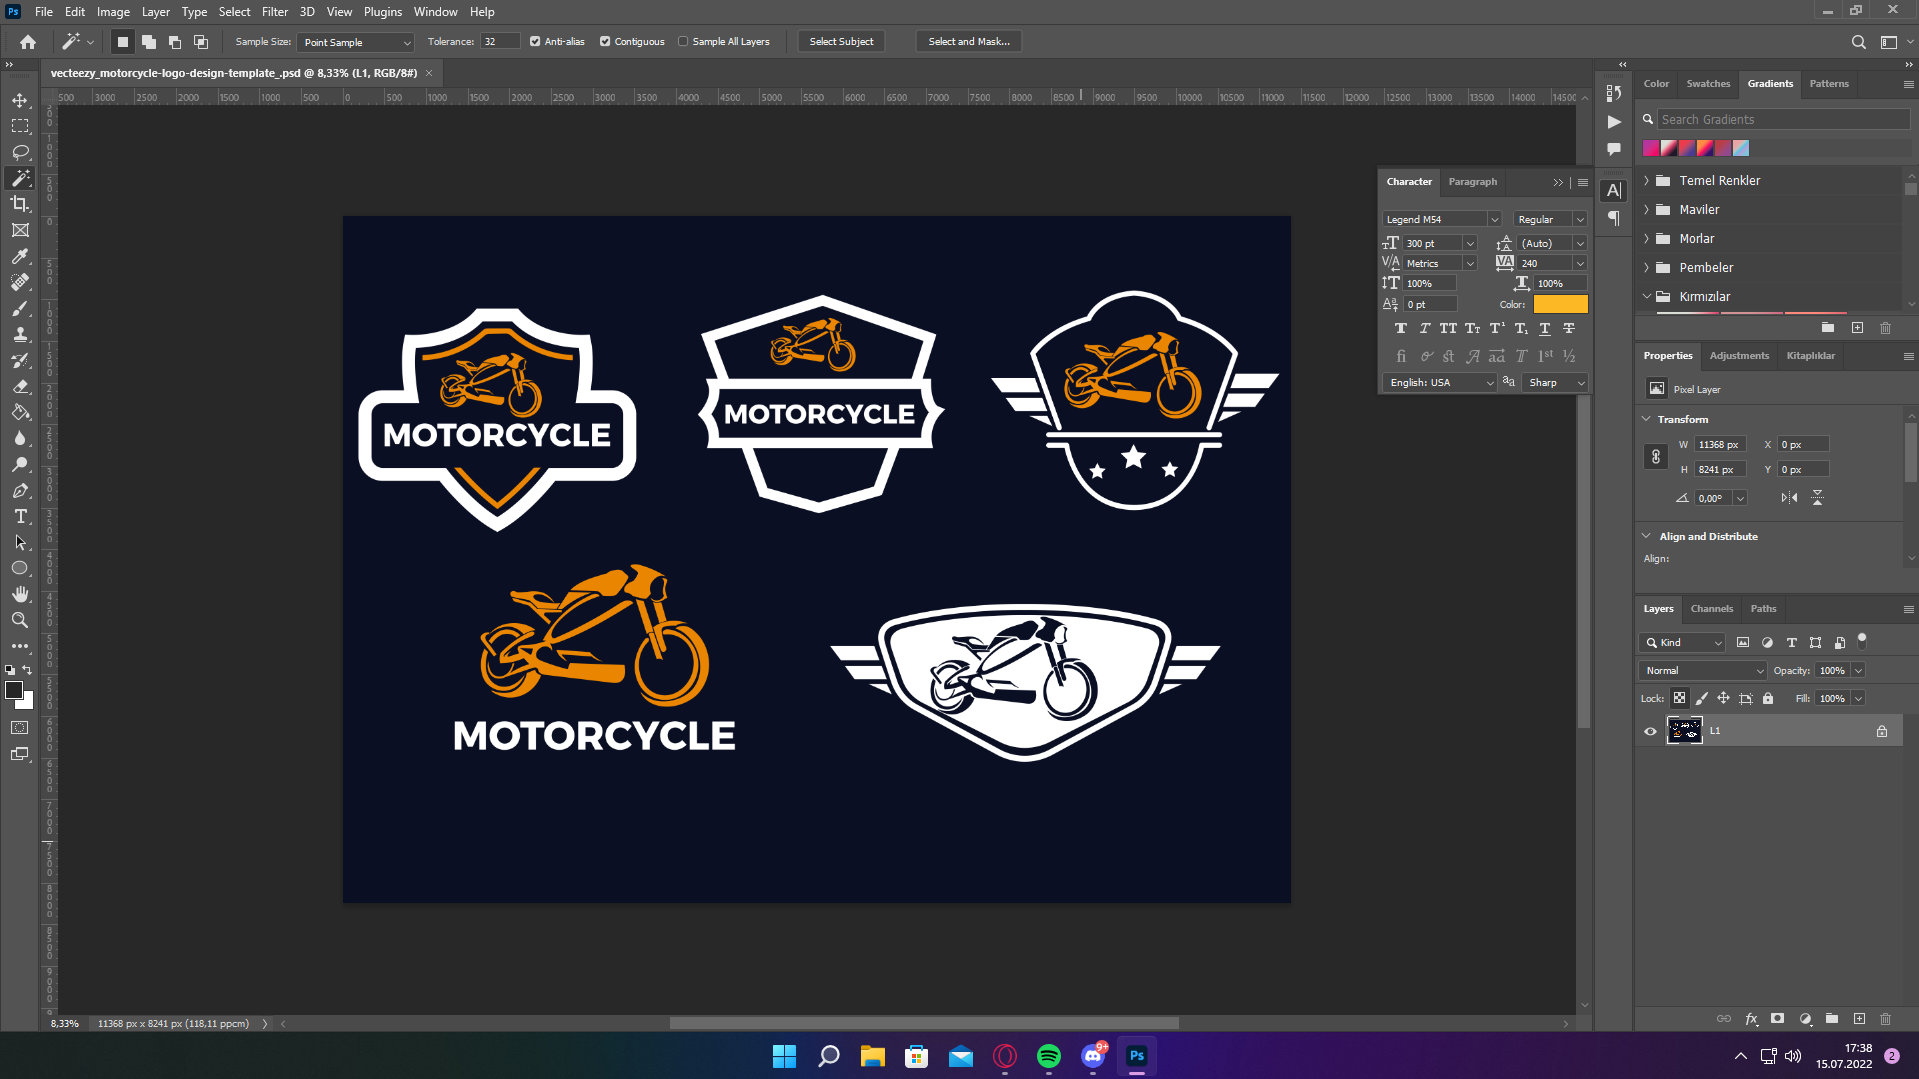The height and width of the screenshot is (1079, 1919).
Task: Open the Paths tab
Action: [1763, 609]
